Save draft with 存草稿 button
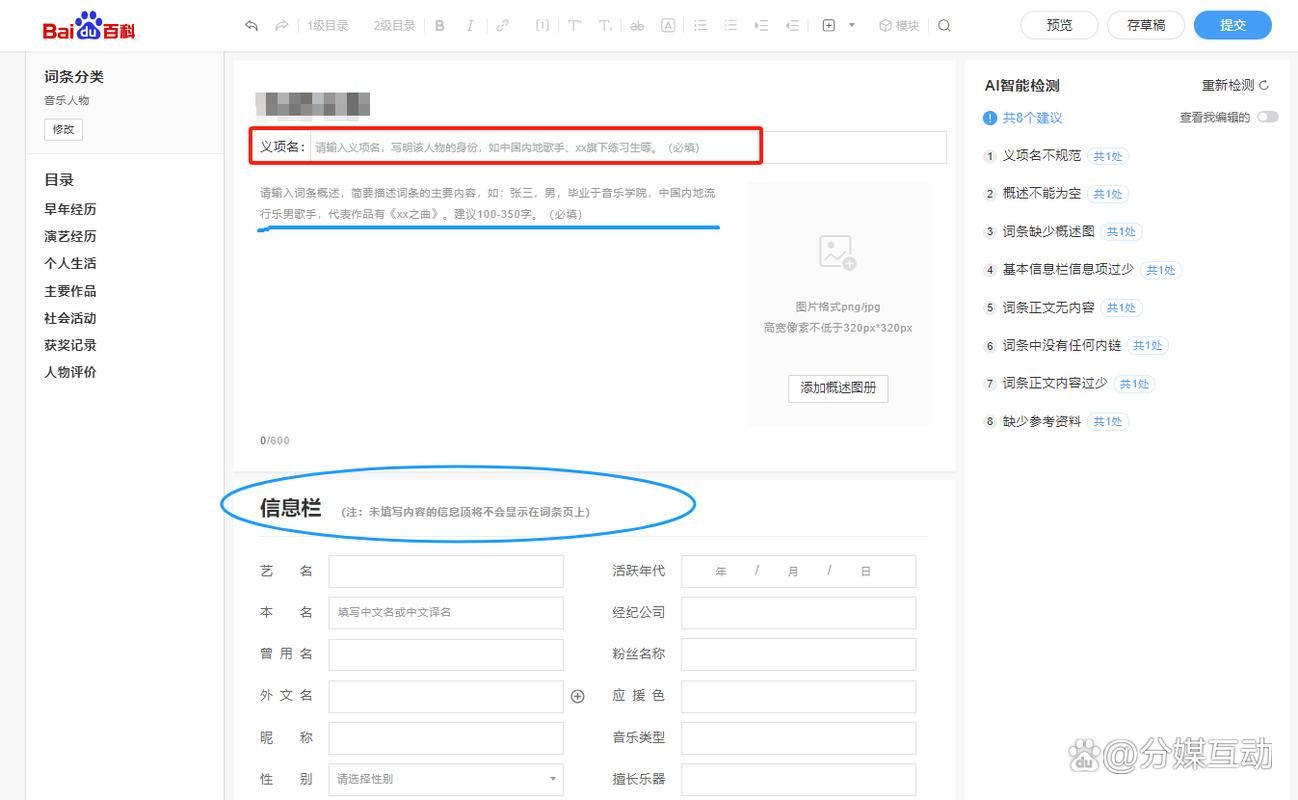Screen dimensions: 1298x800 click(1146, 25)
